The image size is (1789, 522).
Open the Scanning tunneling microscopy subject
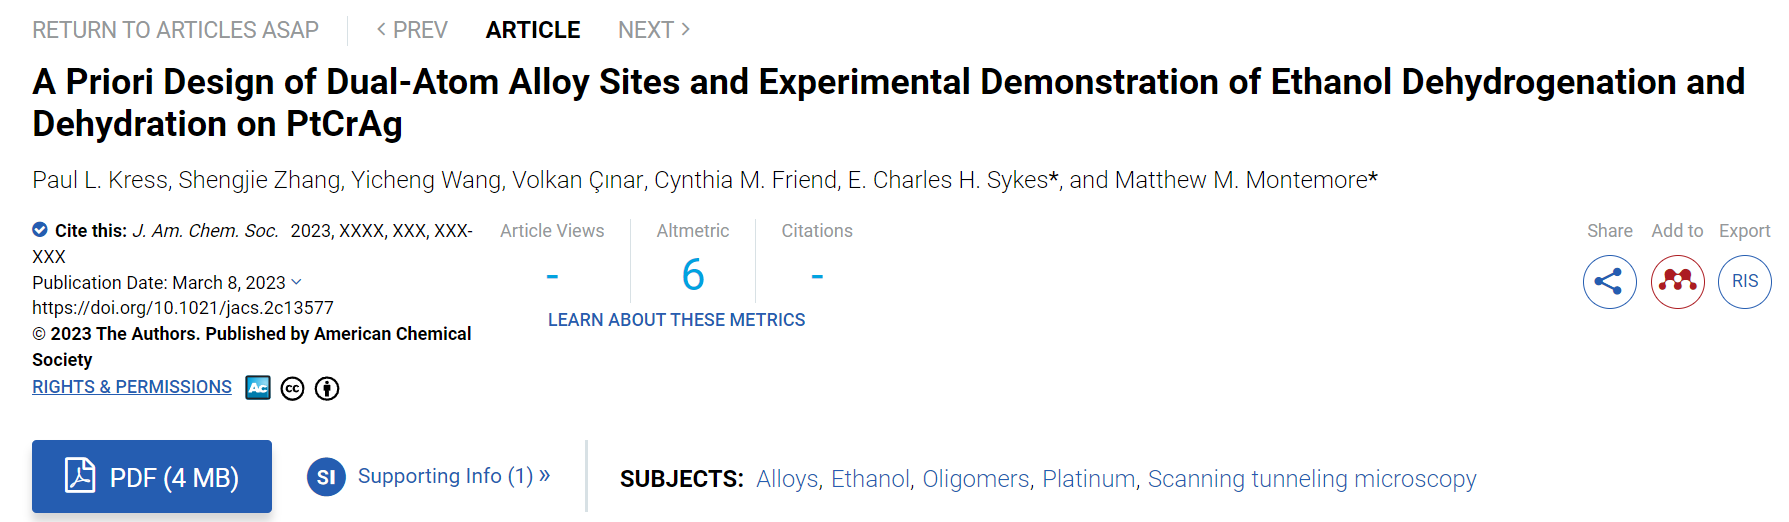tap(1312, 479)
